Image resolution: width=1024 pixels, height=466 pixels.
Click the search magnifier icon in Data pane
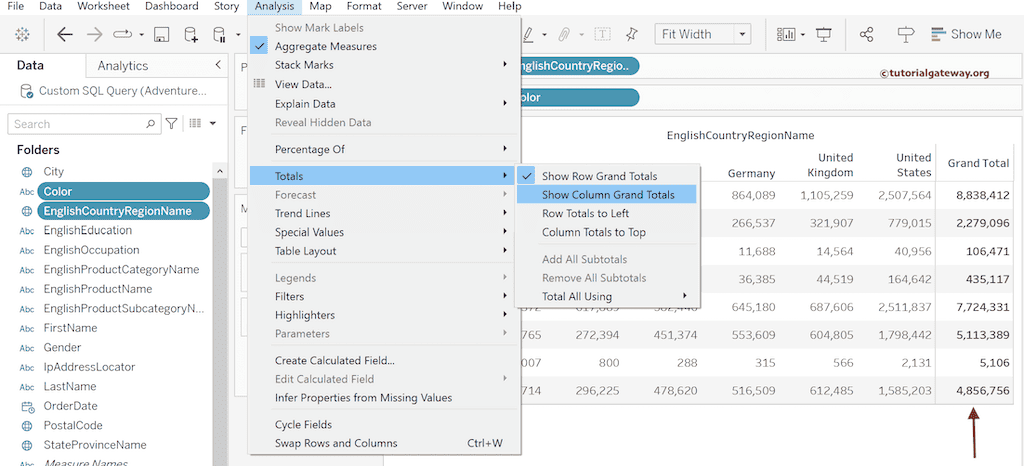click(x=150, y=123)
